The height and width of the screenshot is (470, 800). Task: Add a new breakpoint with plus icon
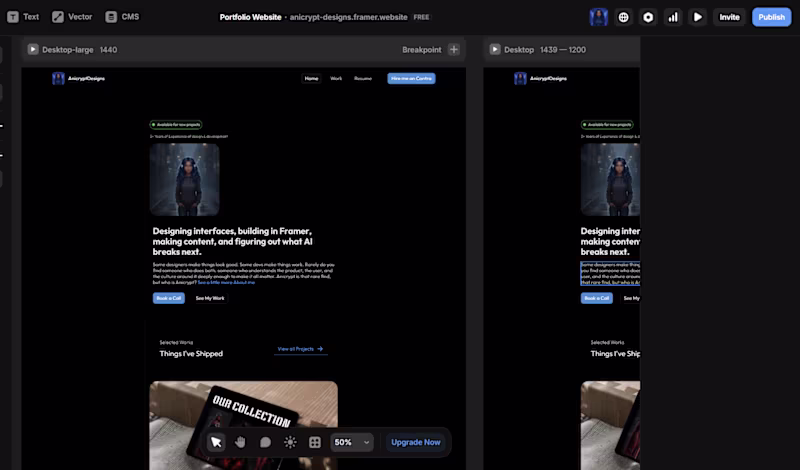[454, 50]
